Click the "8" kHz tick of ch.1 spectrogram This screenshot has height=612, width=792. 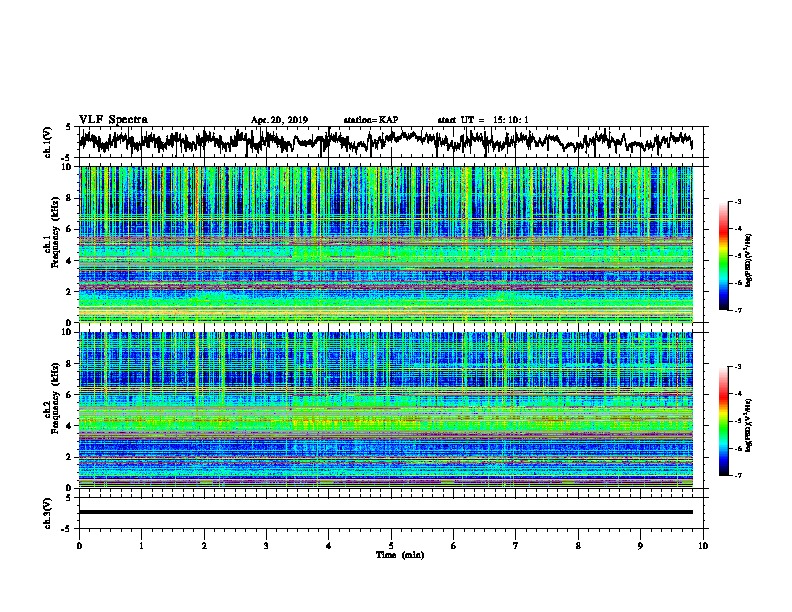[69, 198]
